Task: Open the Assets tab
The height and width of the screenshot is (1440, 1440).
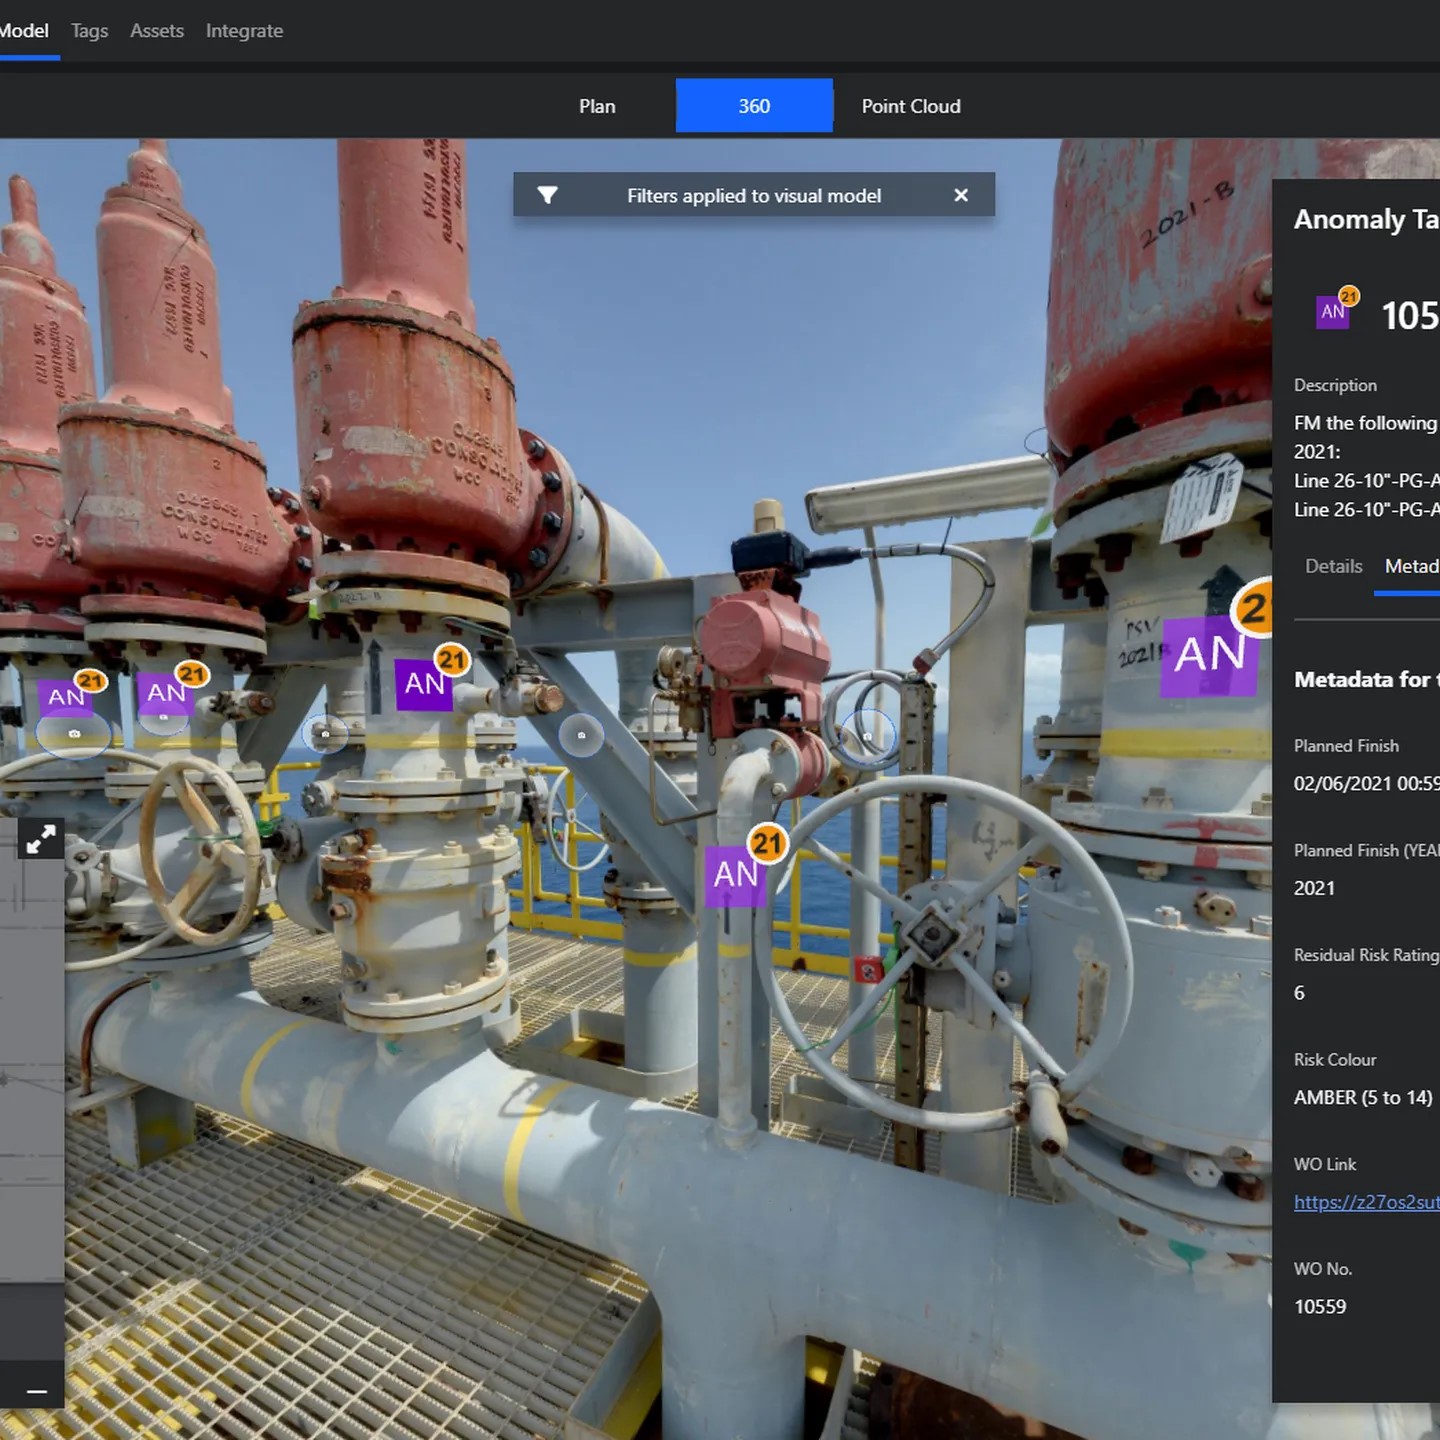Action: point(157,31)
